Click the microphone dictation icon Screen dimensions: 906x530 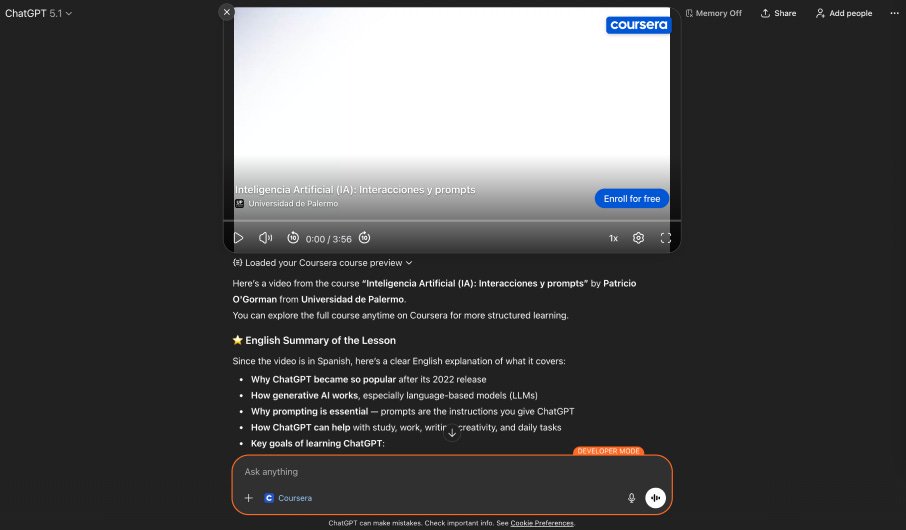click(632, 498)
